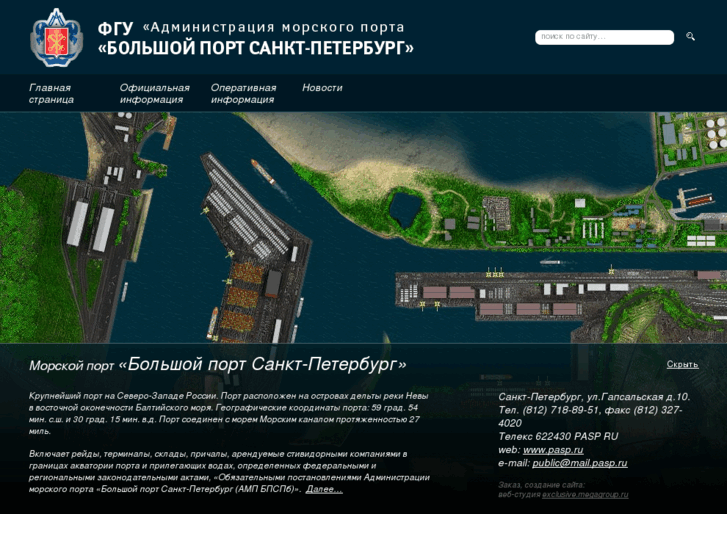
Task: Click the round pond on the green island
Action: click(x=405, y=210)
